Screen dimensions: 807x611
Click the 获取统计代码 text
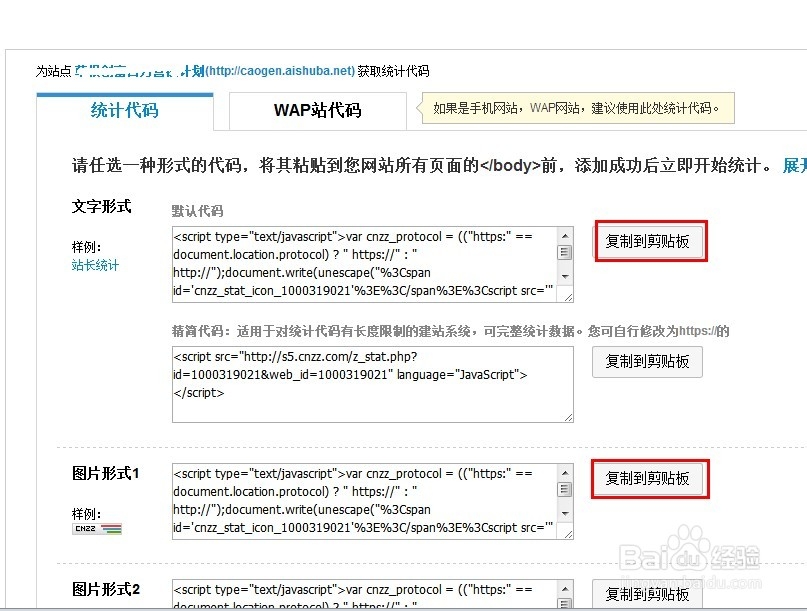[393, 71]
